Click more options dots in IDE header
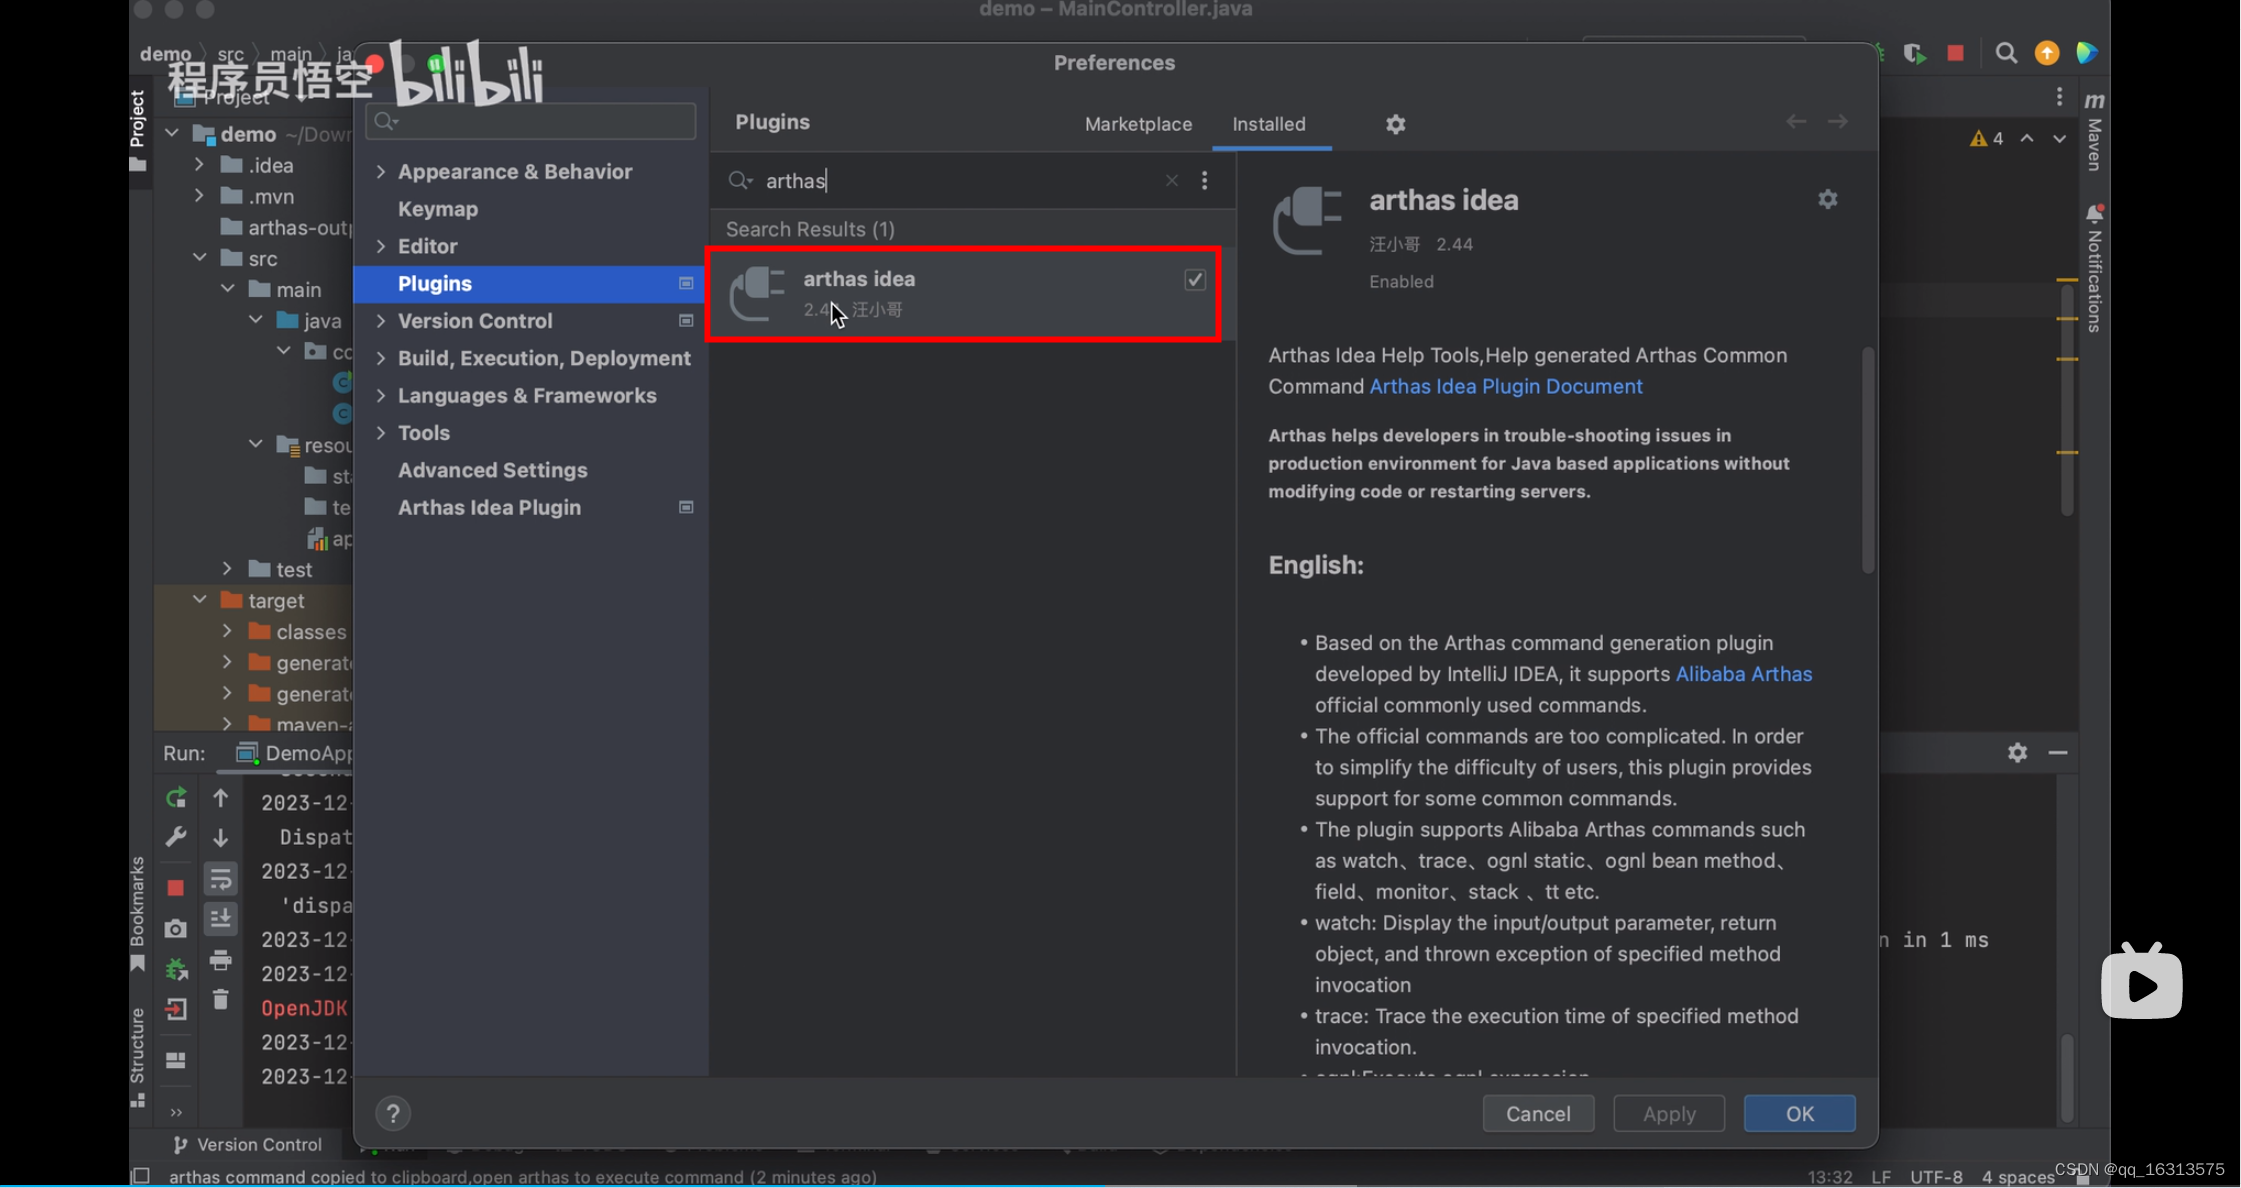Viewport: 2241px width, 1188px height. coord(2059,97)
